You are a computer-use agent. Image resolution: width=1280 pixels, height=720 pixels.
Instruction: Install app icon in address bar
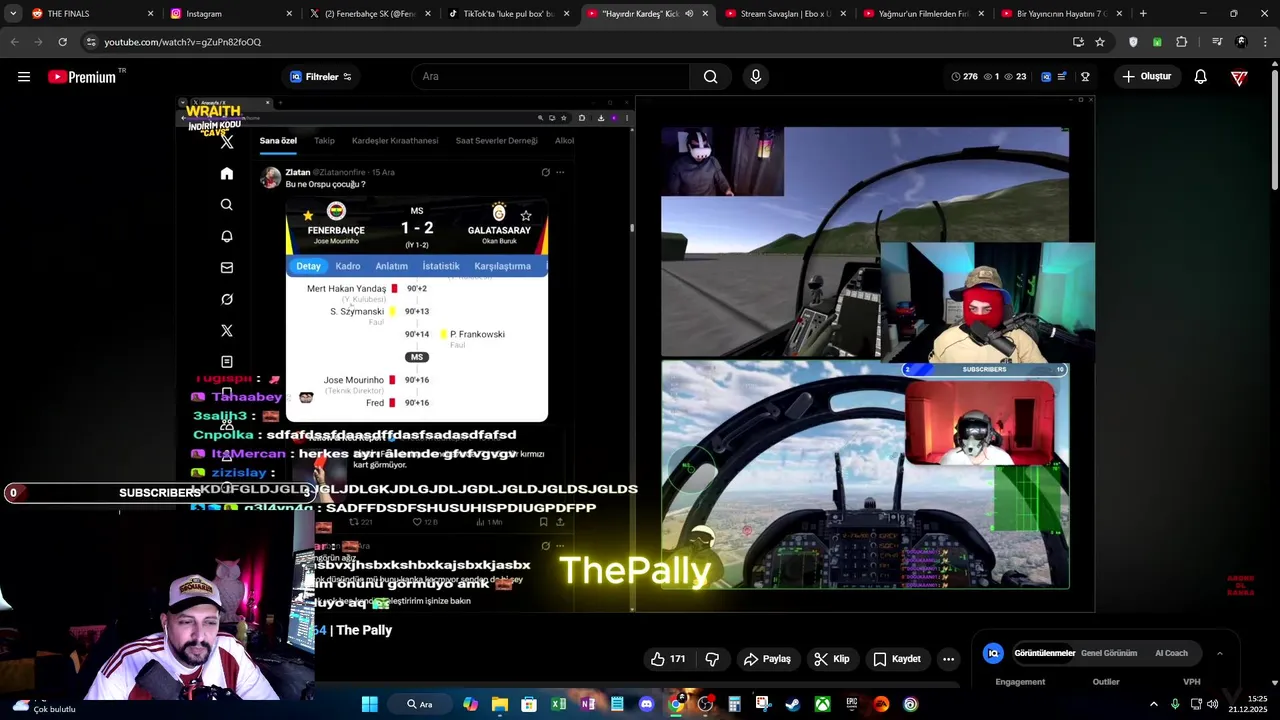pyautogui.click(x=1078, y=42)
